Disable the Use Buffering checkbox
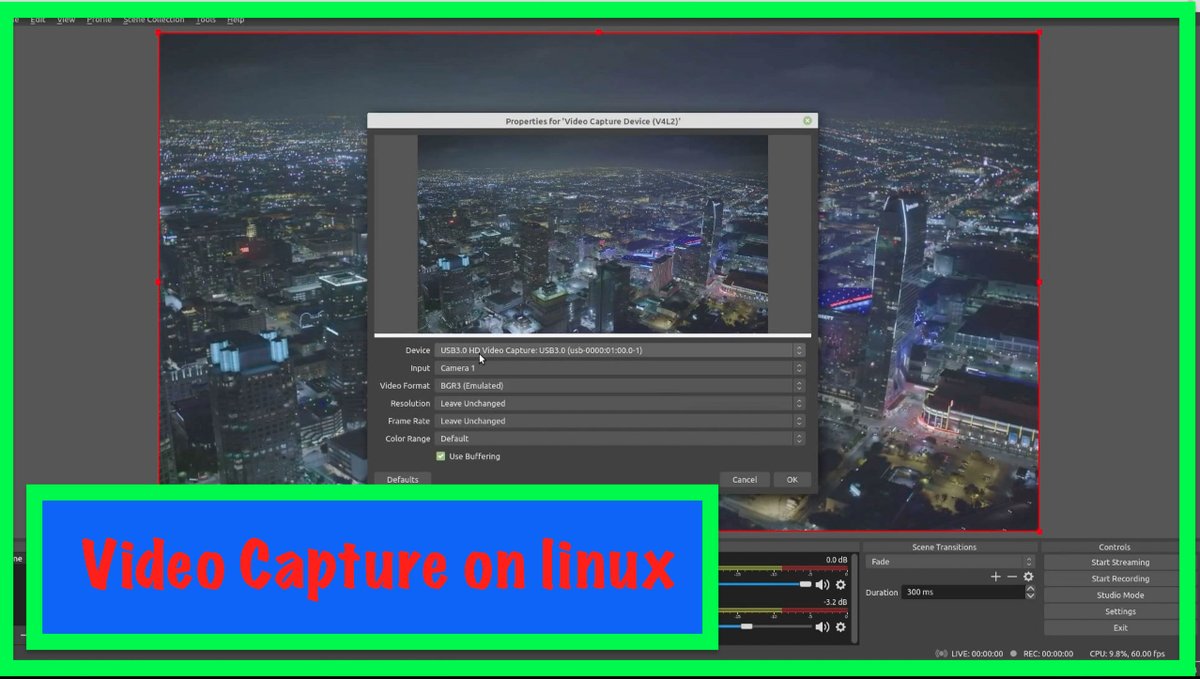Viewport: 1200px width, 679px height. pyautogui.click(x=440, y=456)
